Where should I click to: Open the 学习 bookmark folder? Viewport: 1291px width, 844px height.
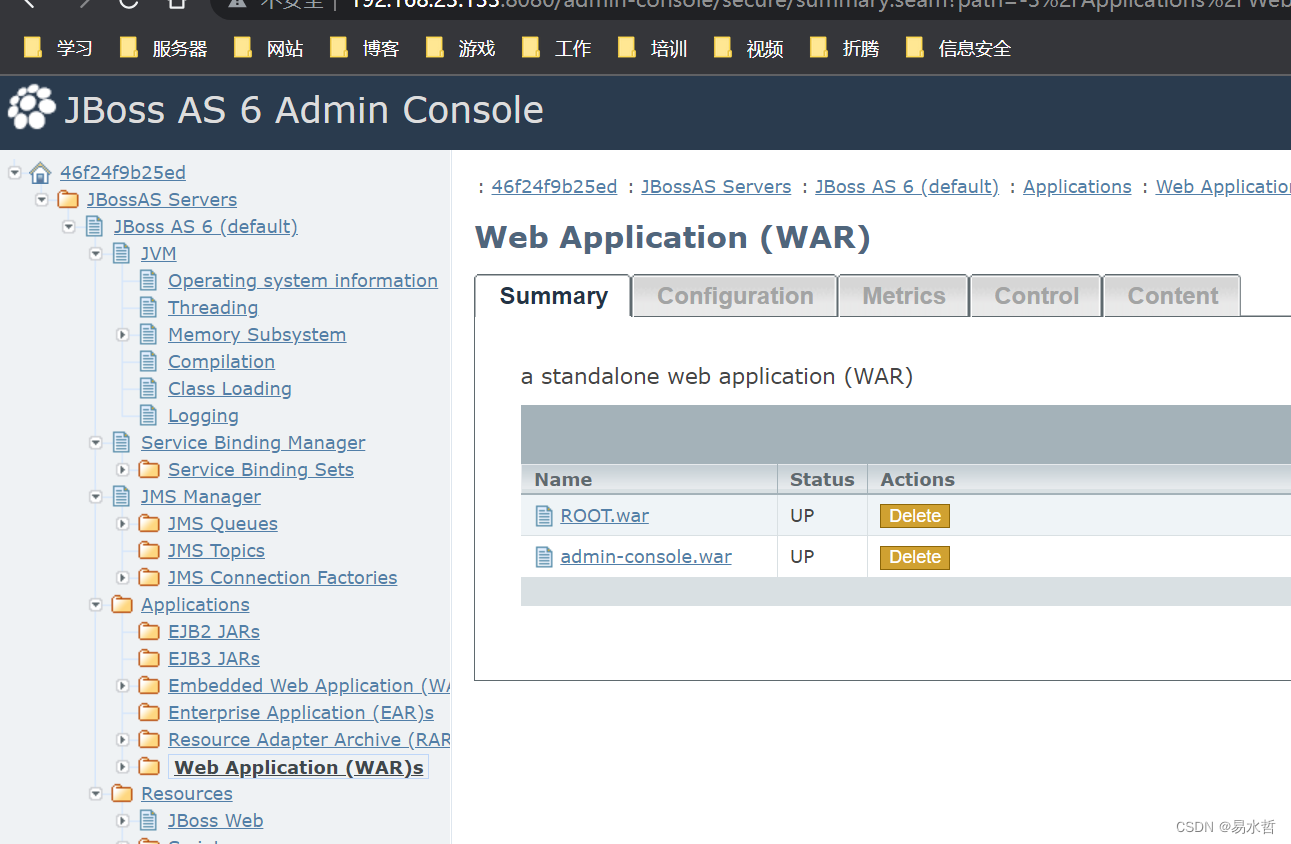(x=59, y=48)
